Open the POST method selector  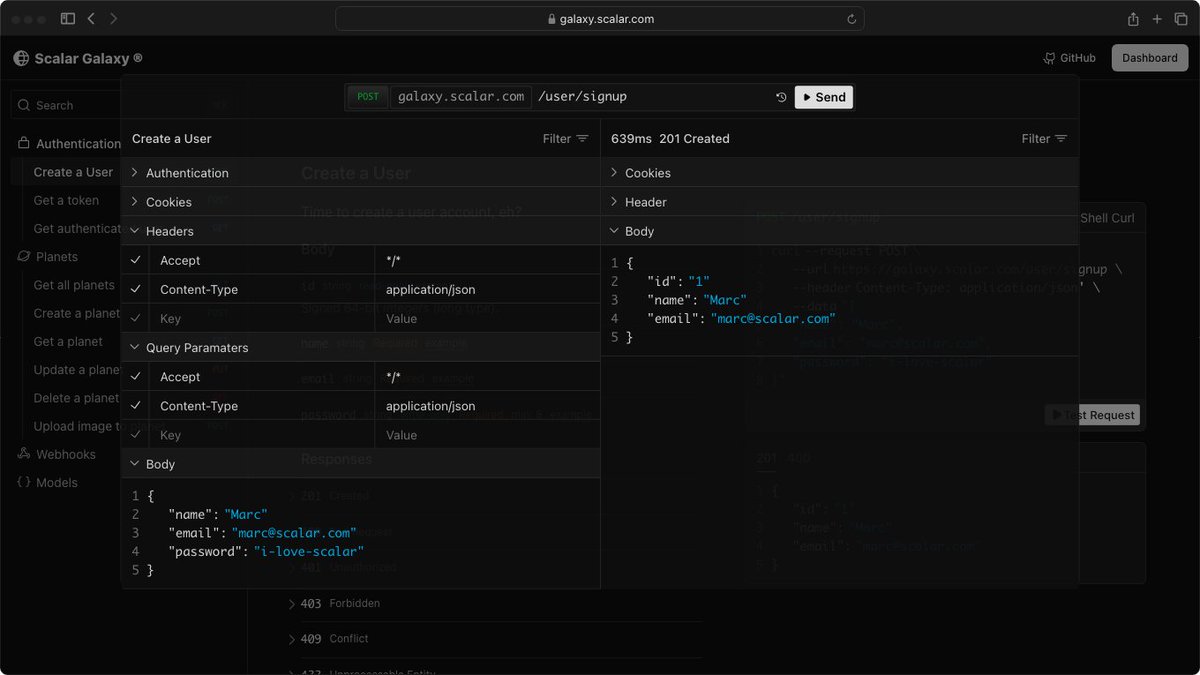click(x=368, y=97)
